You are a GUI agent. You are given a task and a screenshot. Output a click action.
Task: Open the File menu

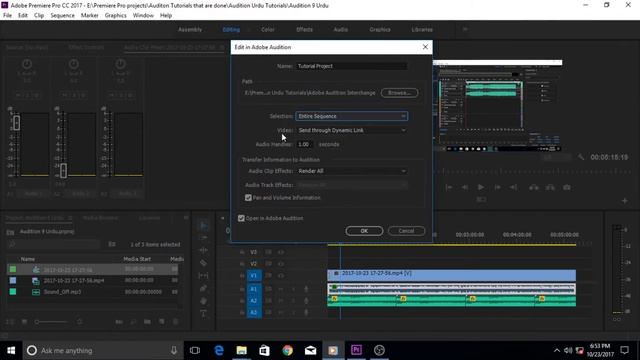[7, 15]
